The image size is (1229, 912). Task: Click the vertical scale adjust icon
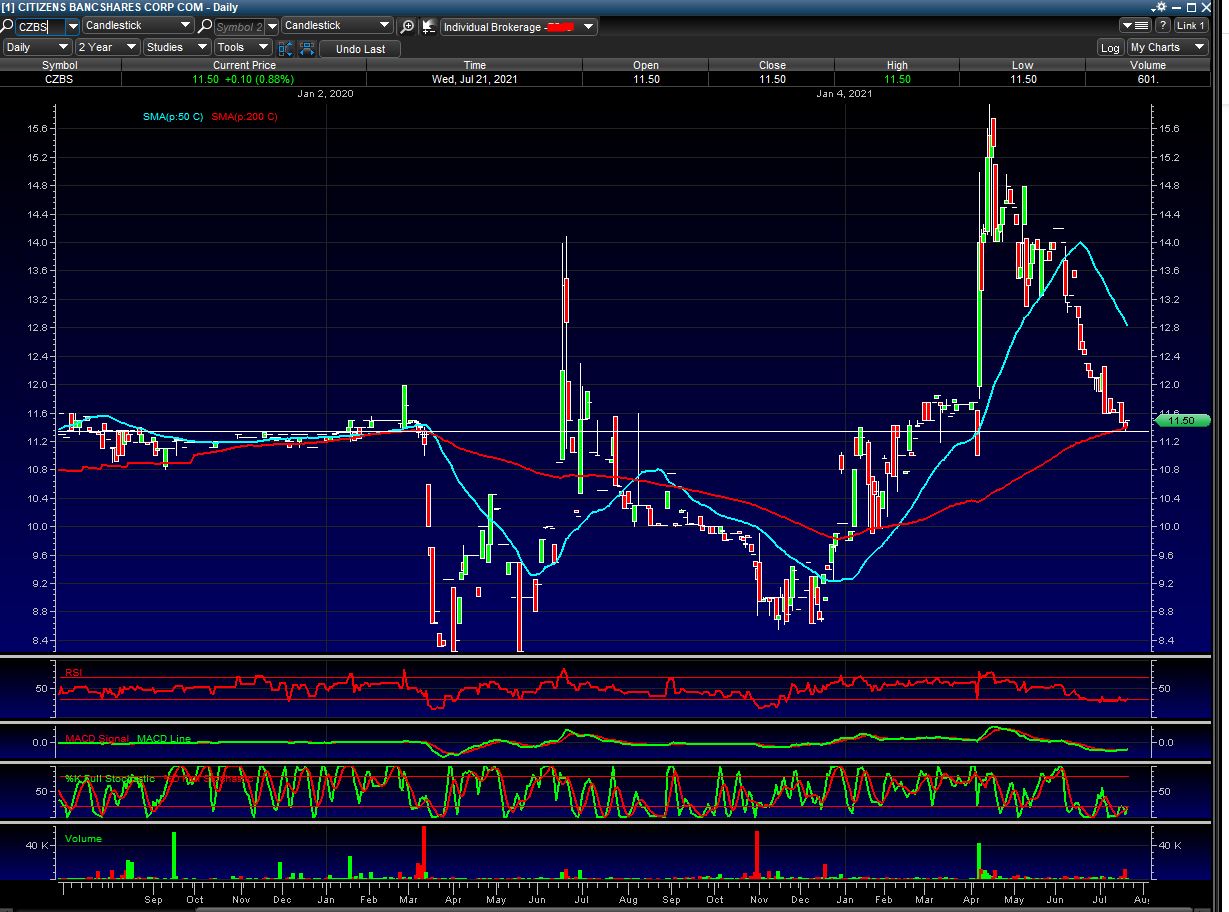[x=284, y=48]
